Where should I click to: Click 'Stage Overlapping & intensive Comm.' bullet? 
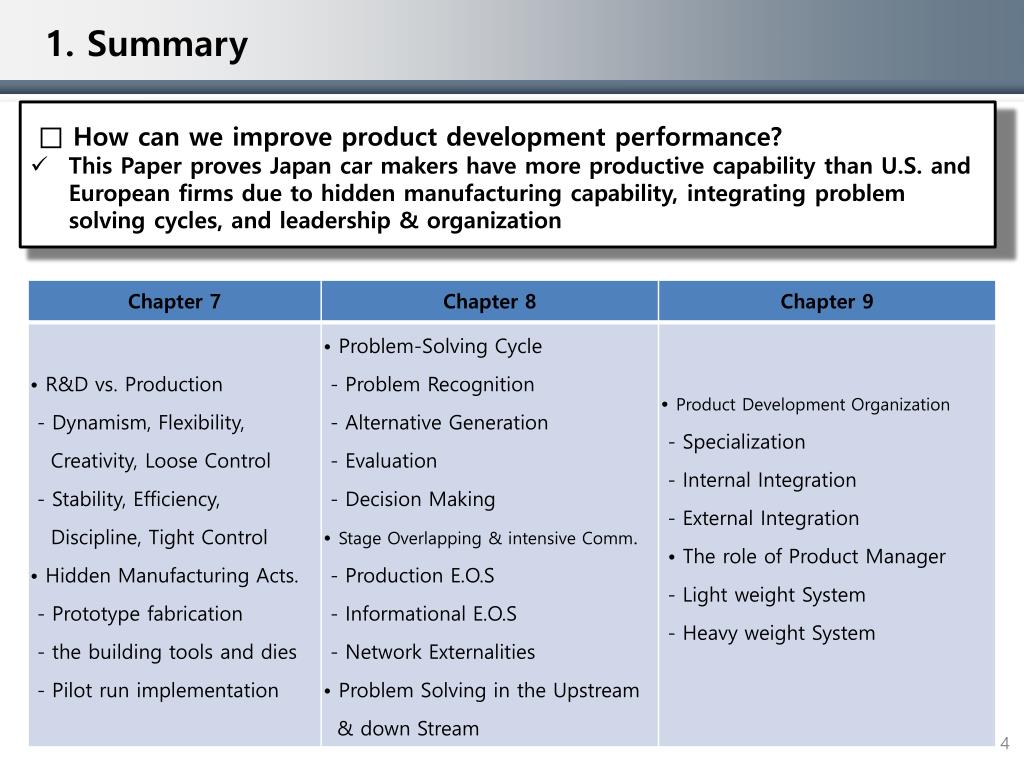click(488, 538)
